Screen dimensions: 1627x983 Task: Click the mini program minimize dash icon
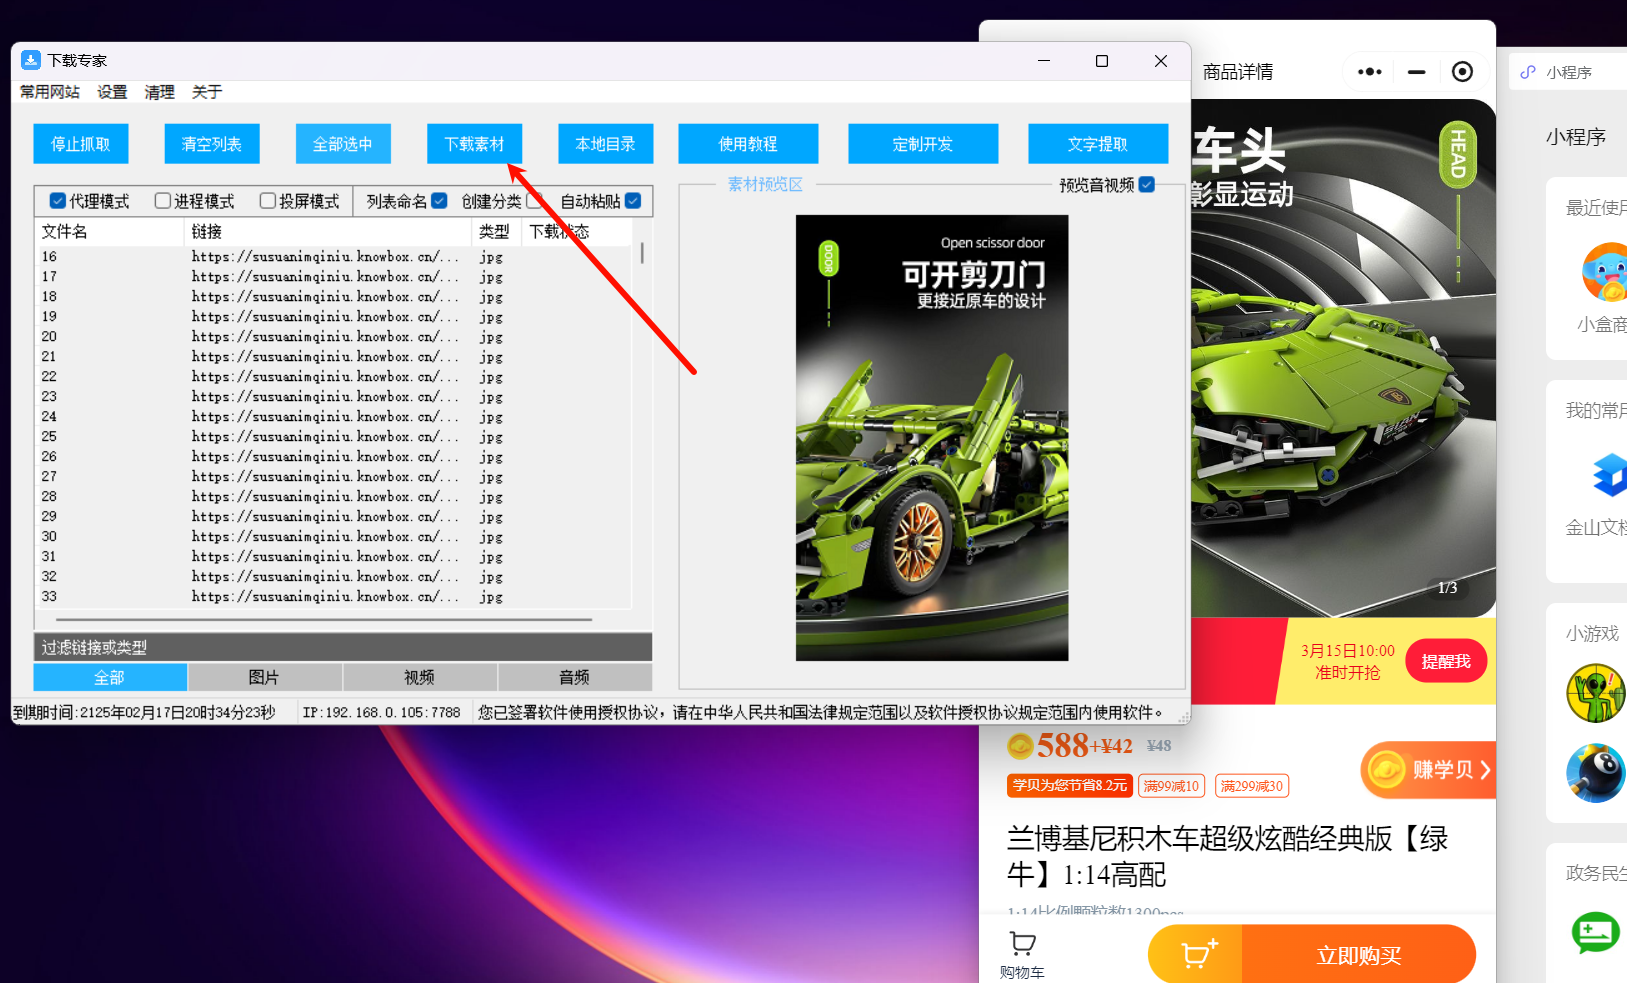pyautogui.click(x=1416, y=72)
